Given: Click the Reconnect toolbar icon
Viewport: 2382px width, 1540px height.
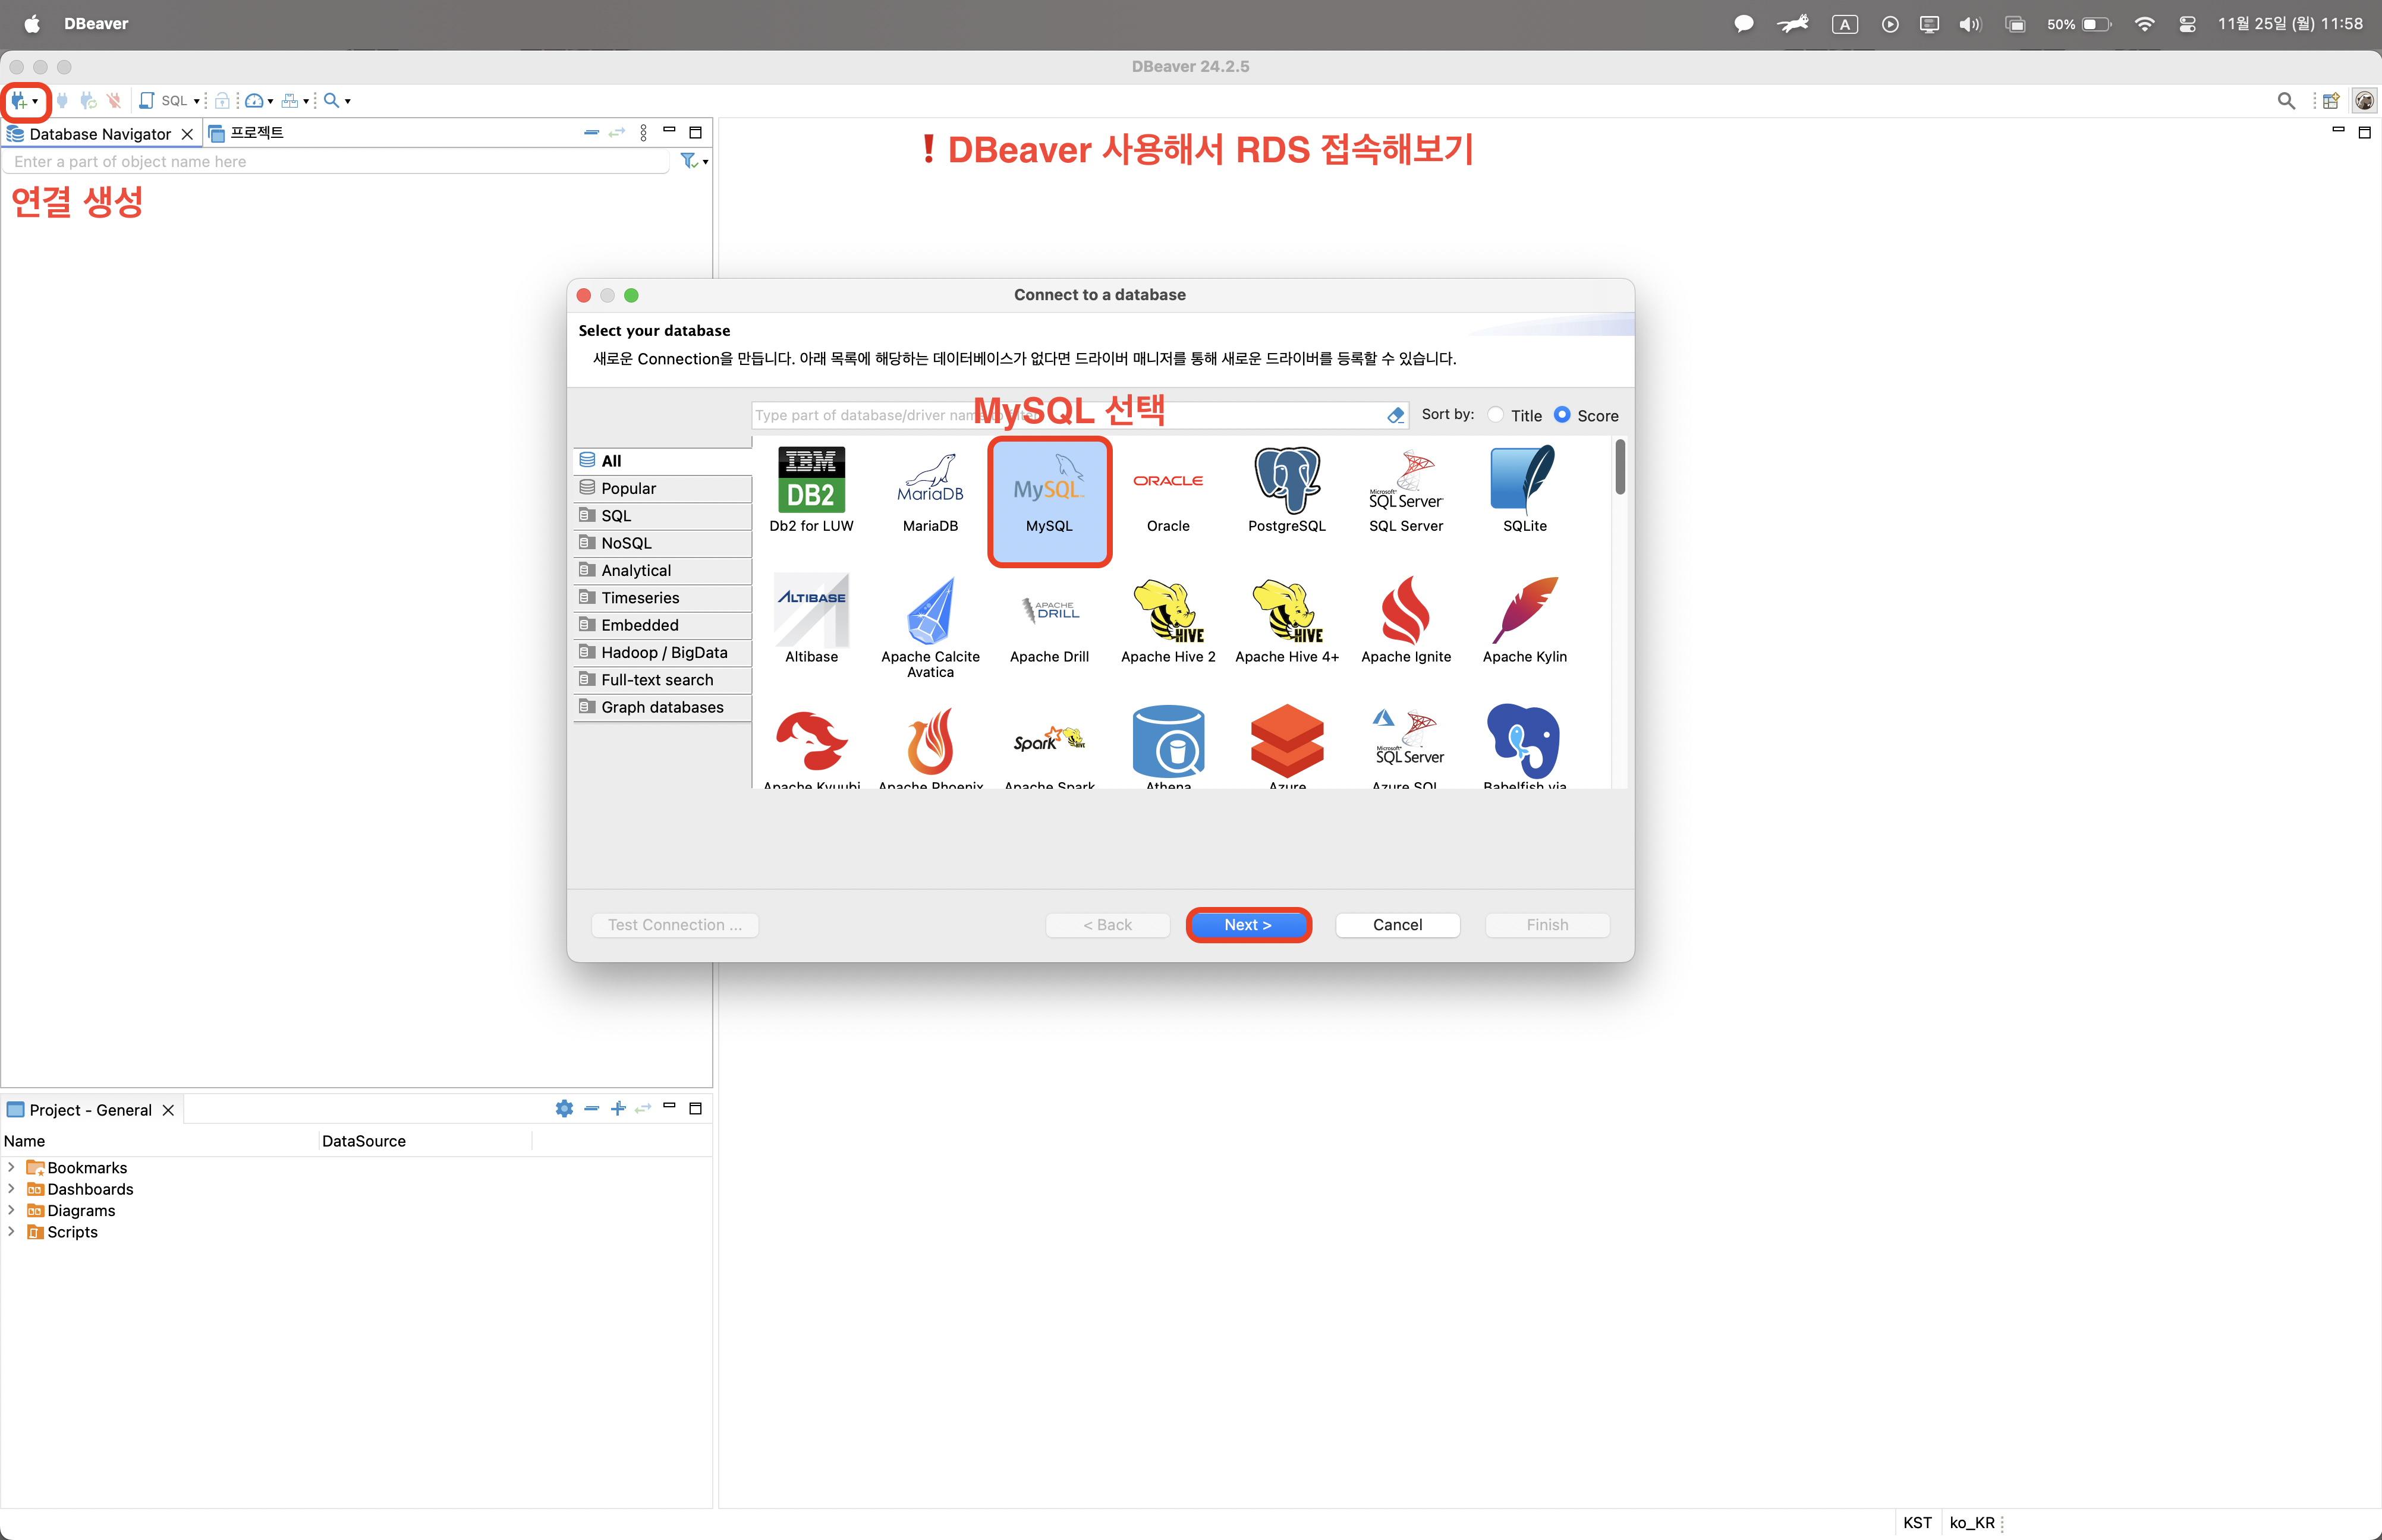Looking at the screenshot, I should tap(88, 100).
